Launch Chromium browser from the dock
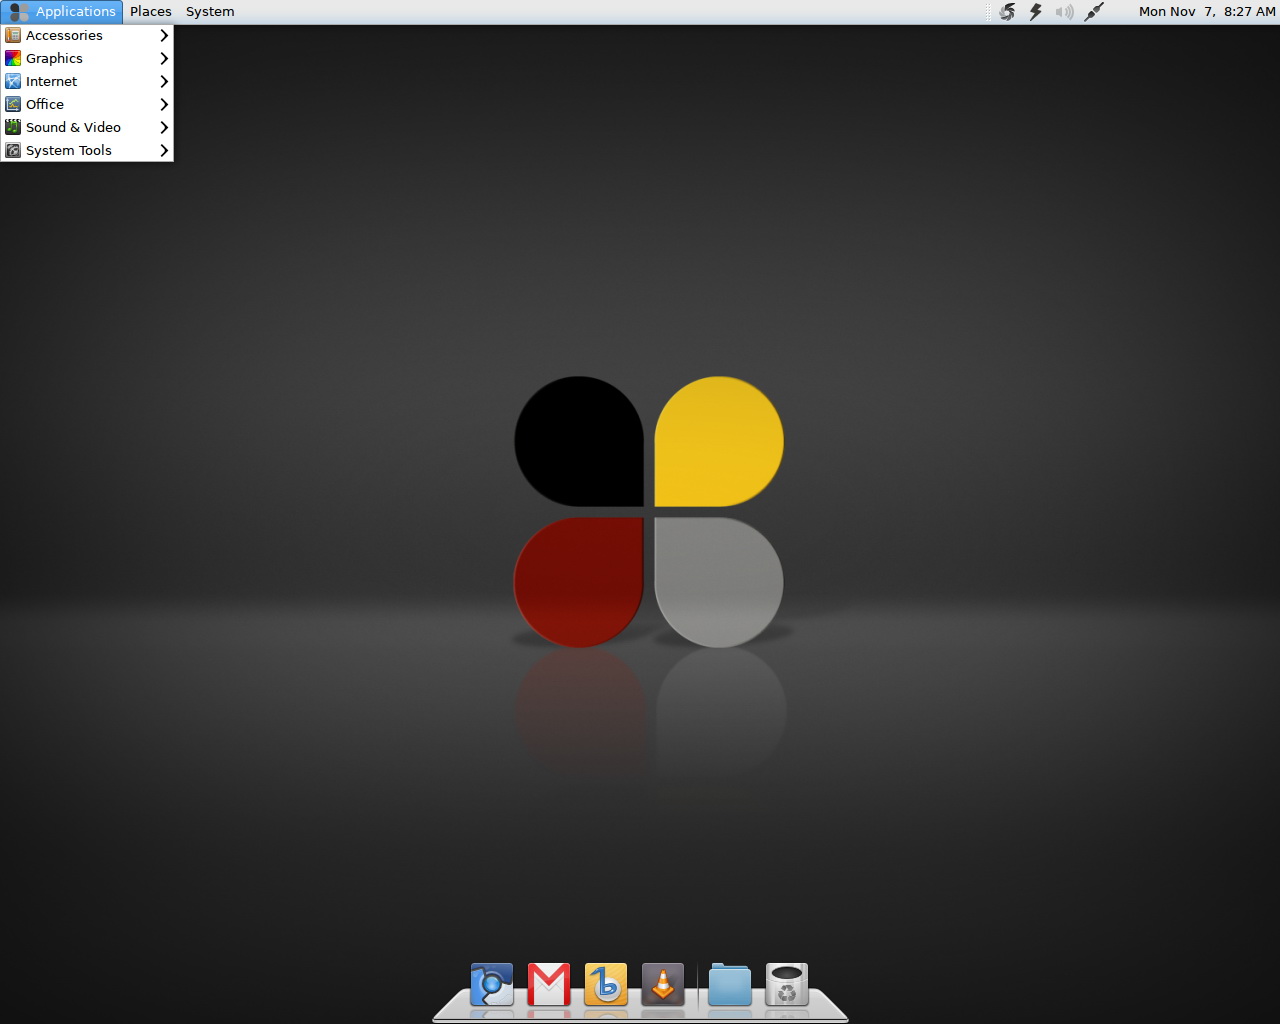This screenshot has height=1024, width=1280. click(x=491, y=984)
